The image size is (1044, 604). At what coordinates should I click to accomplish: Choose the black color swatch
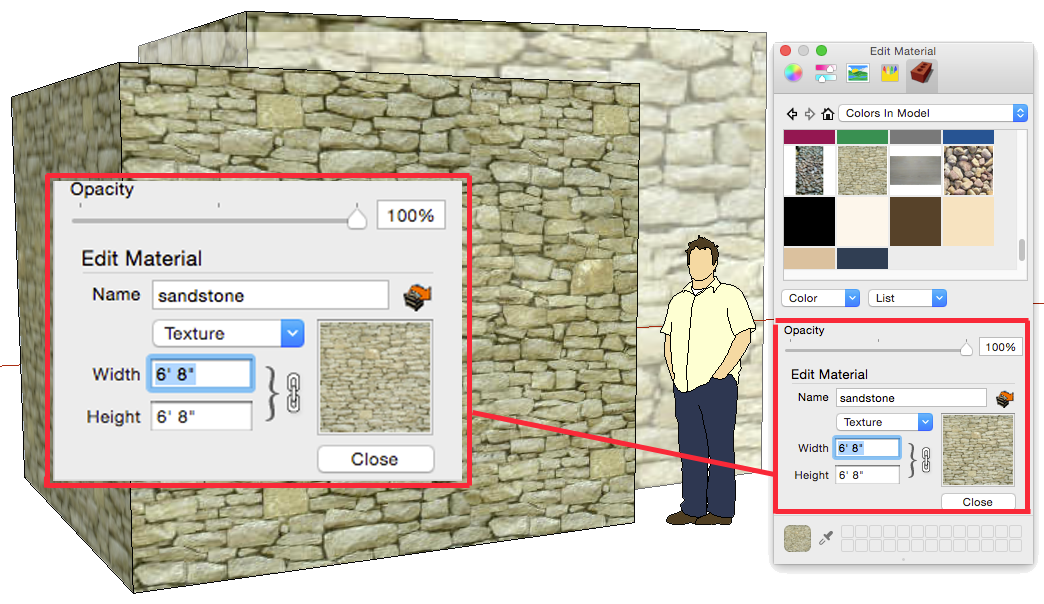pyautogui.click(x=809, y=222)
